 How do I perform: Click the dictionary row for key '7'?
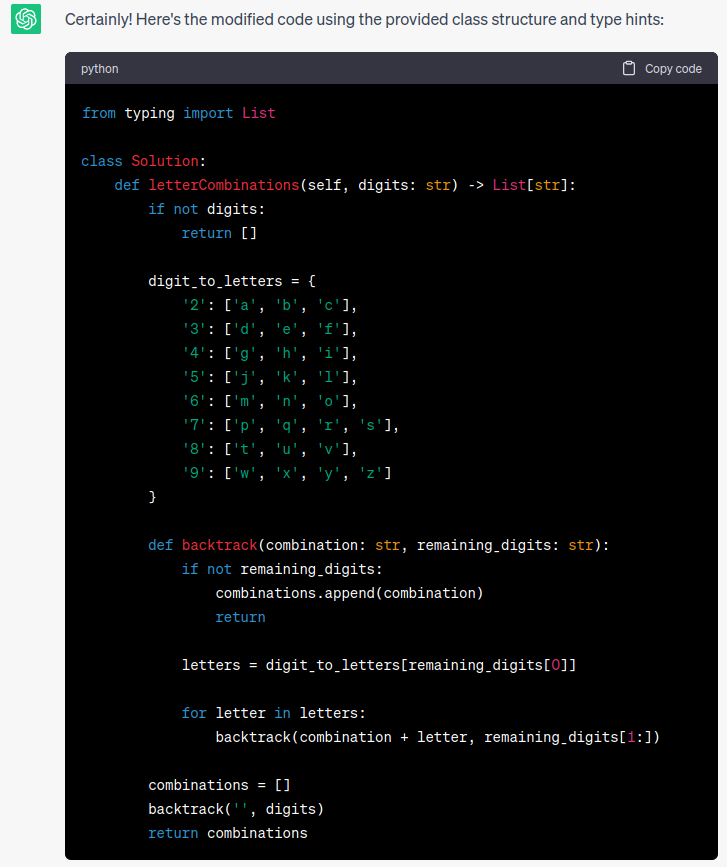click(x=291, y=425)
